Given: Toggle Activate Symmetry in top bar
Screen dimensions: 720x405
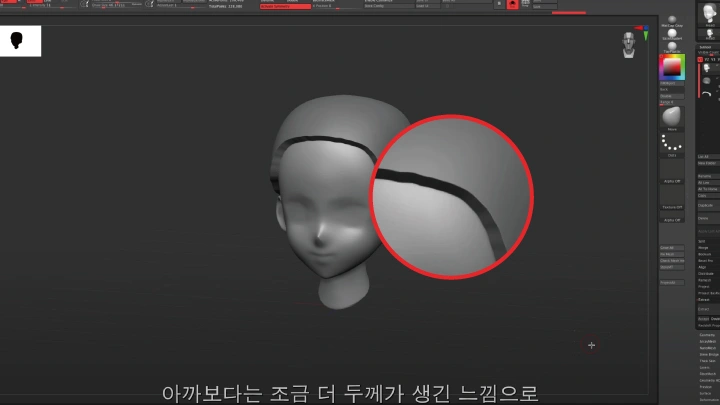Looking at the screenshot, I should pos(285,6).
